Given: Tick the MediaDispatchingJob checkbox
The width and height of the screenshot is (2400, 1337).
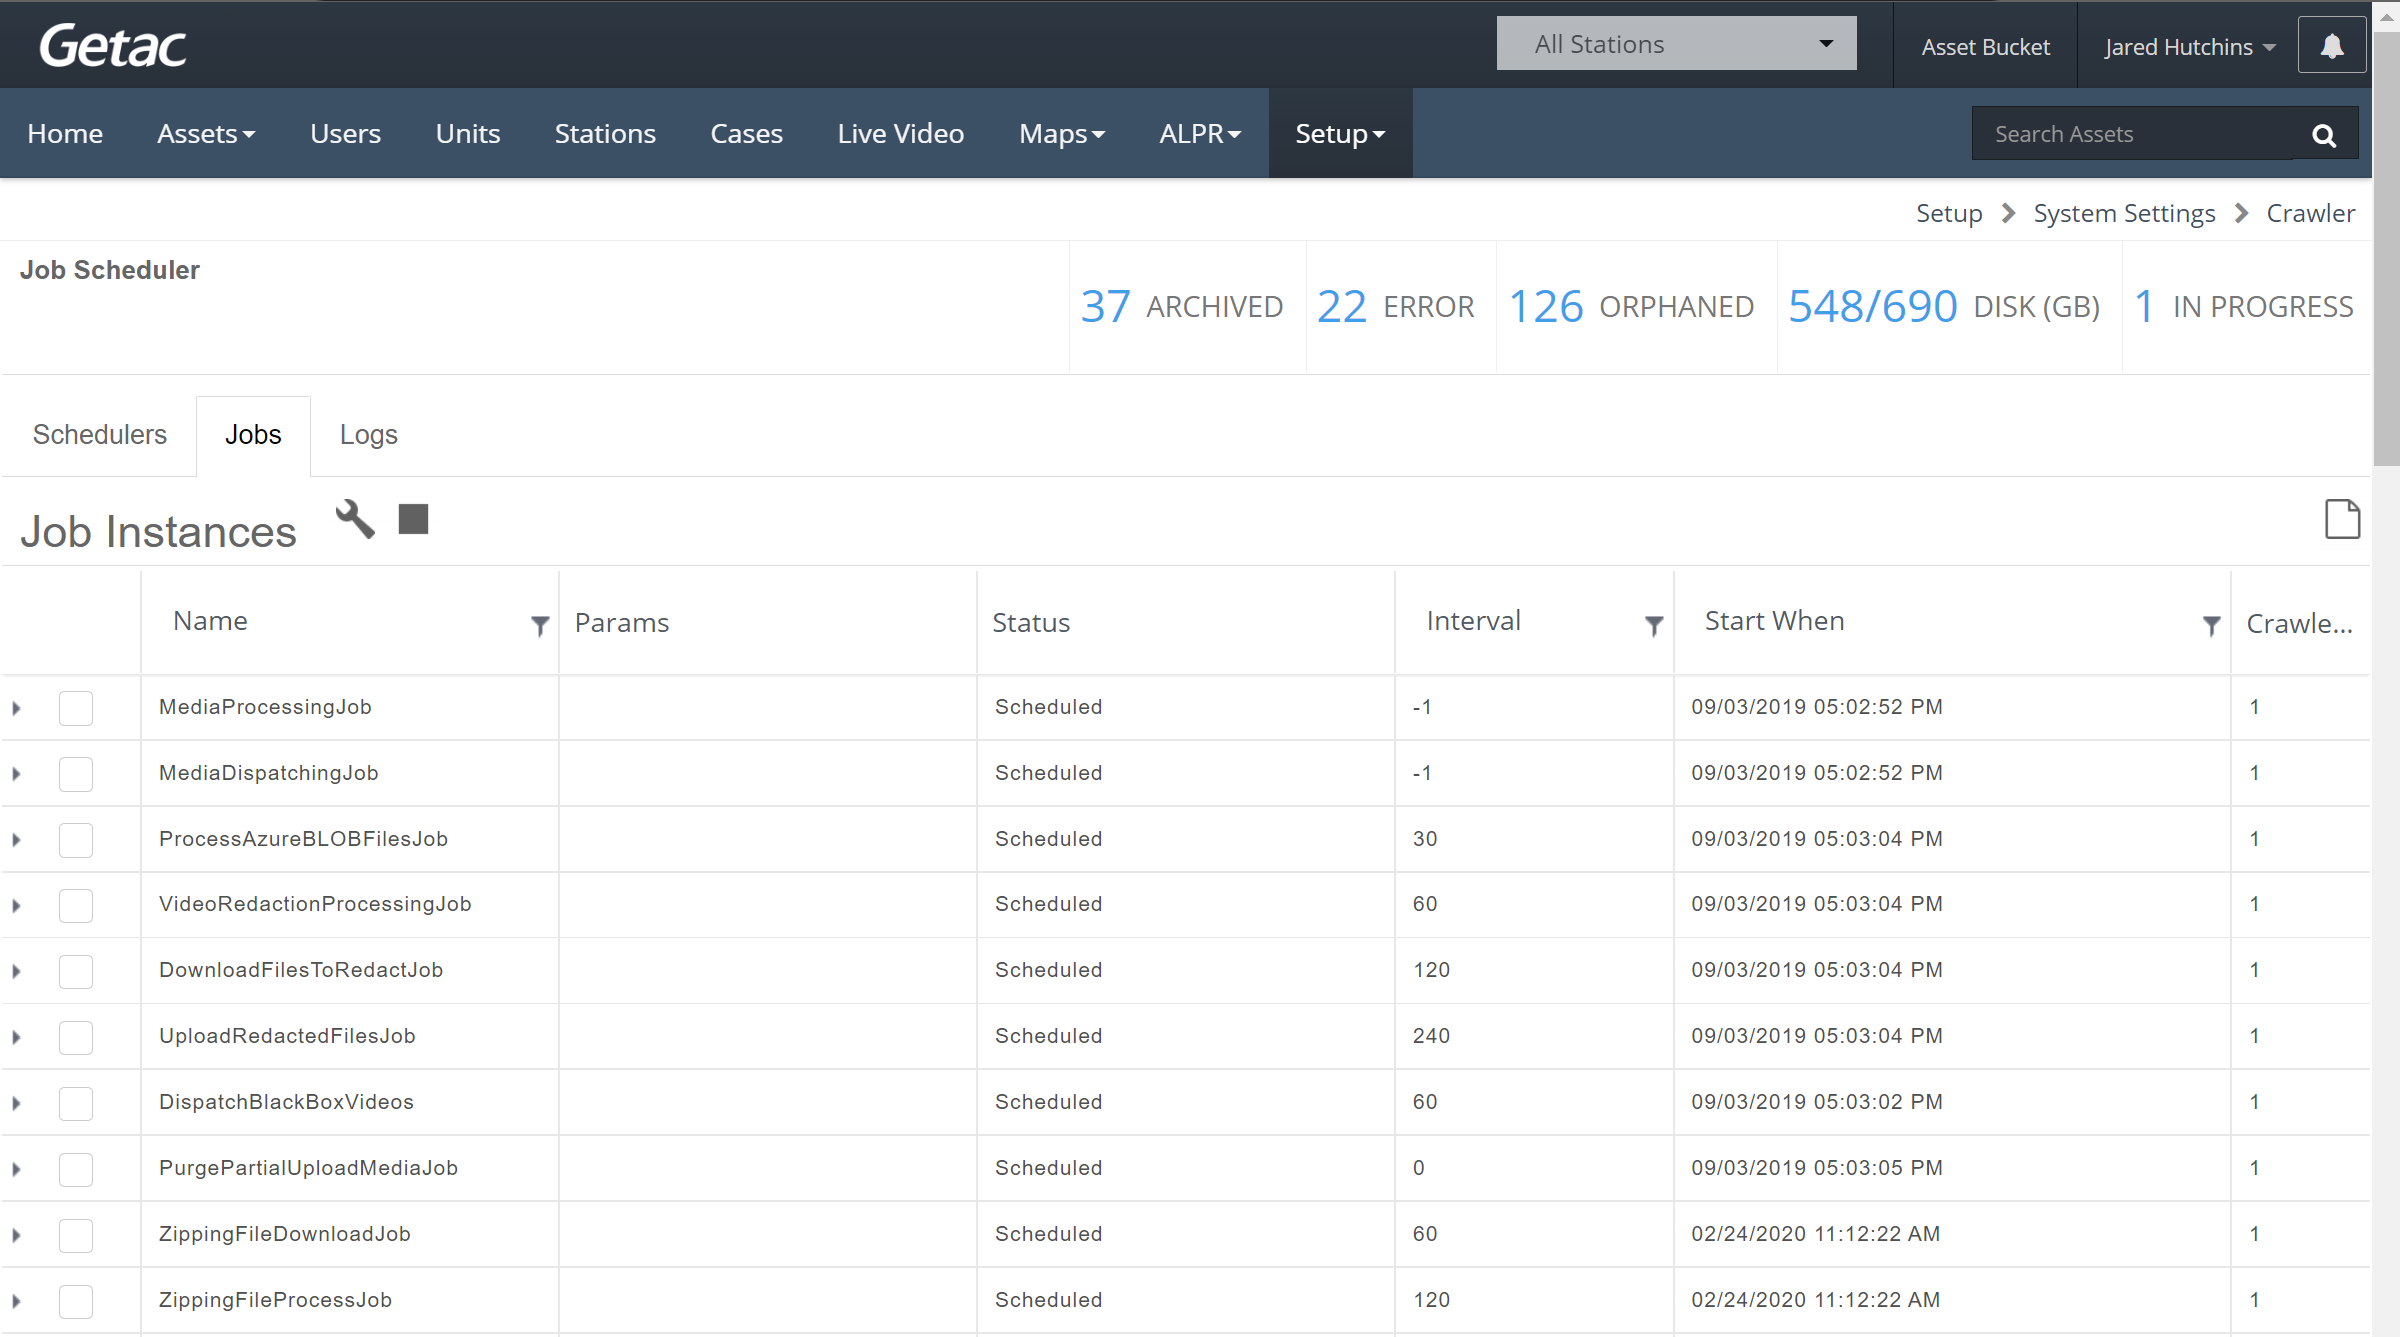Looking at the screenshot, I should click(76, 774).
